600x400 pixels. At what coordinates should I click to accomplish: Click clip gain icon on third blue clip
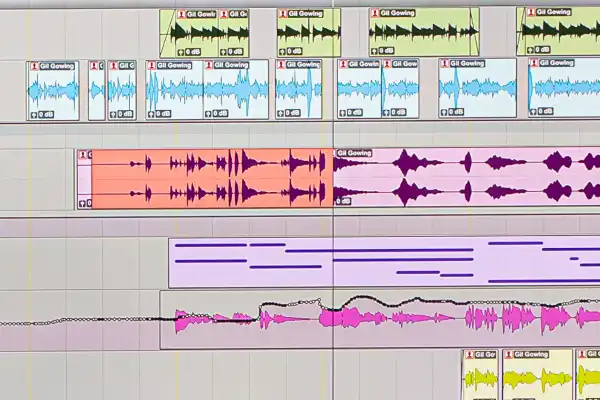tap(113, 114)
